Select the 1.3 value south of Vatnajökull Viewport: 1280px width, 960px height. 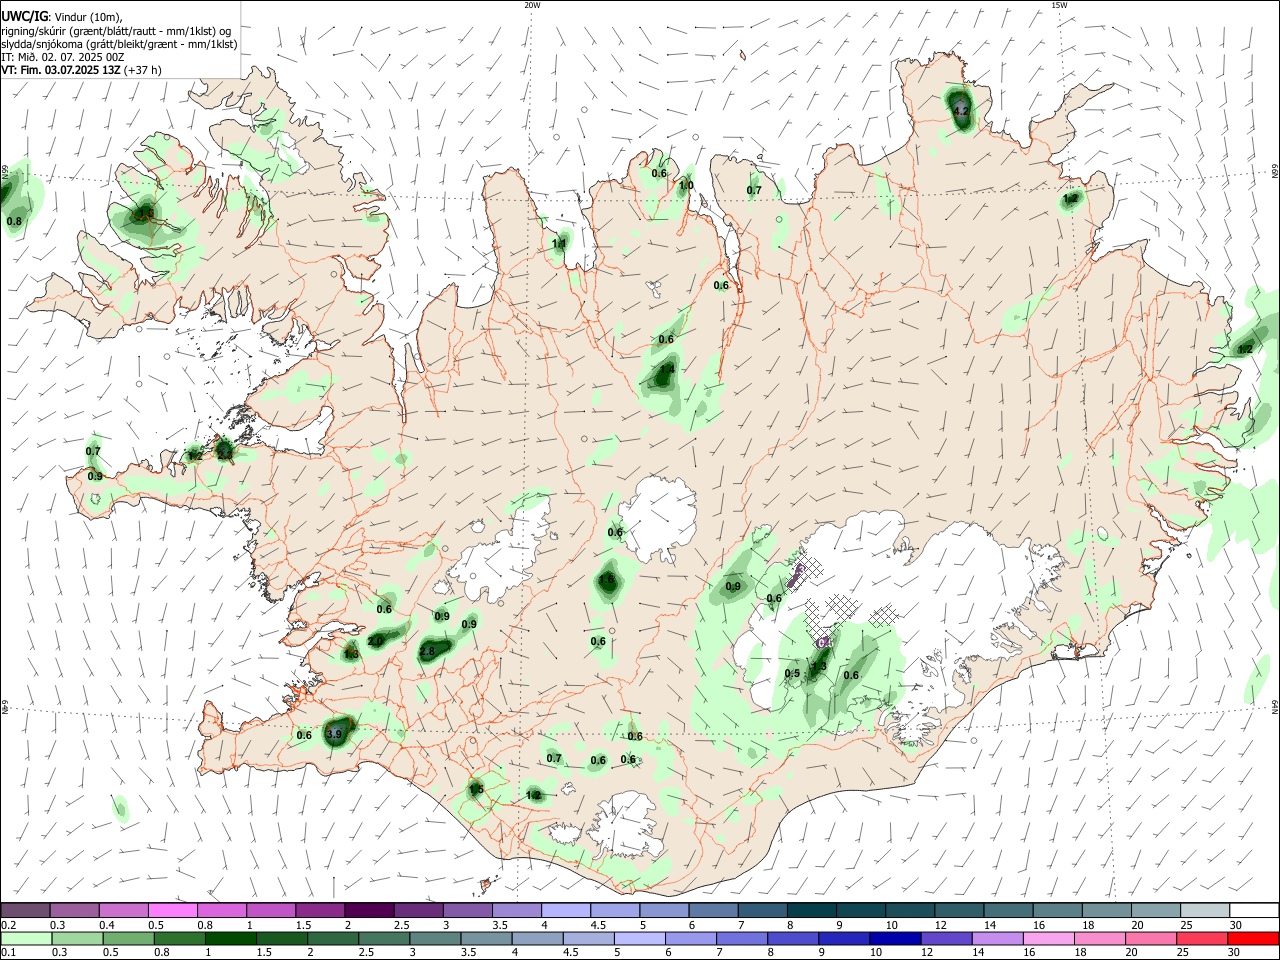[x=819, y=667]
